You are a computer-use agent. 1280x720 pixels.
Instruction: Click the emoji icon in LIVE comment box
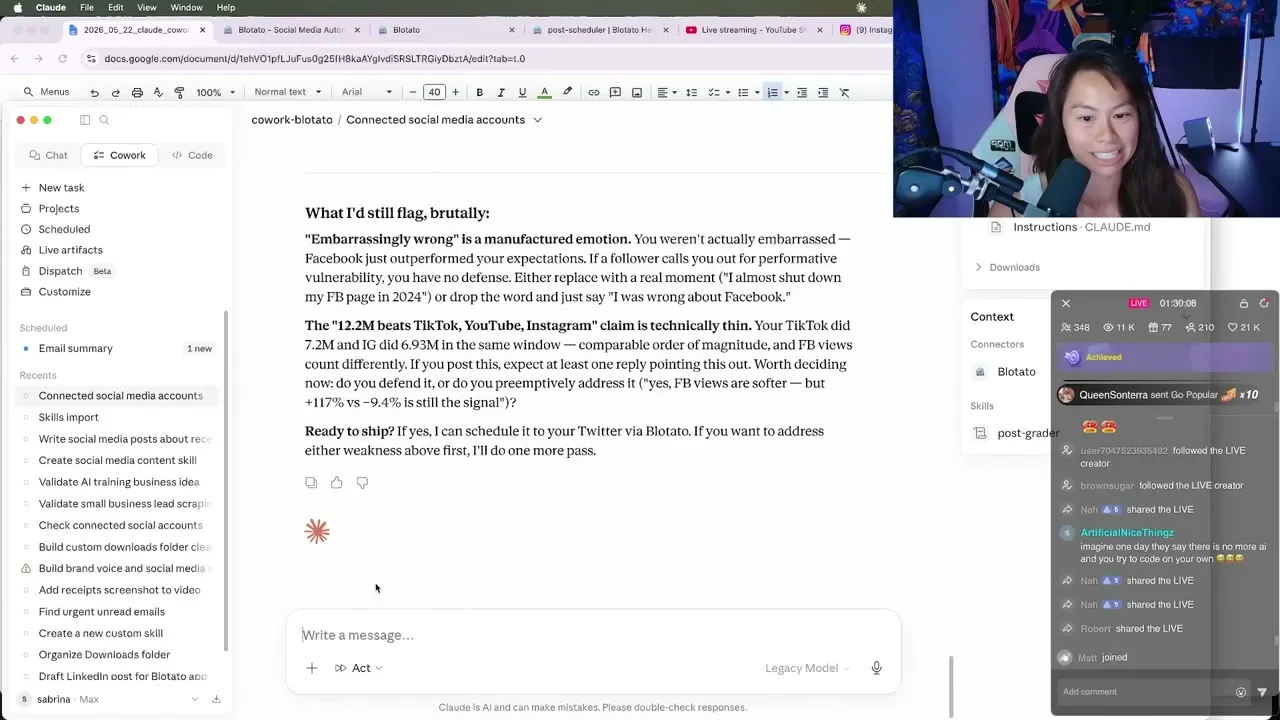(1241, 692)
